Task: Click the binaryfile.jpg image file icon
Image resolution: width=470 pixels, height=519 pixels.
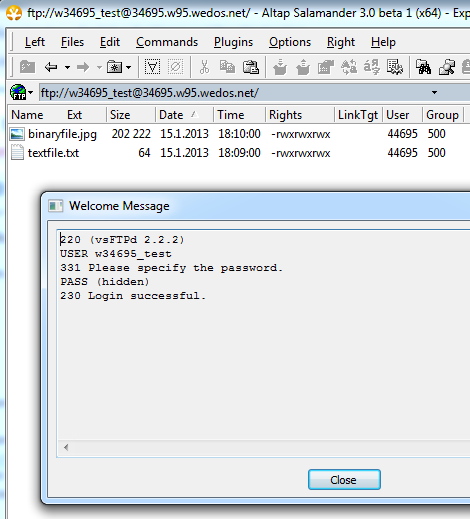Action: (17, 134)
